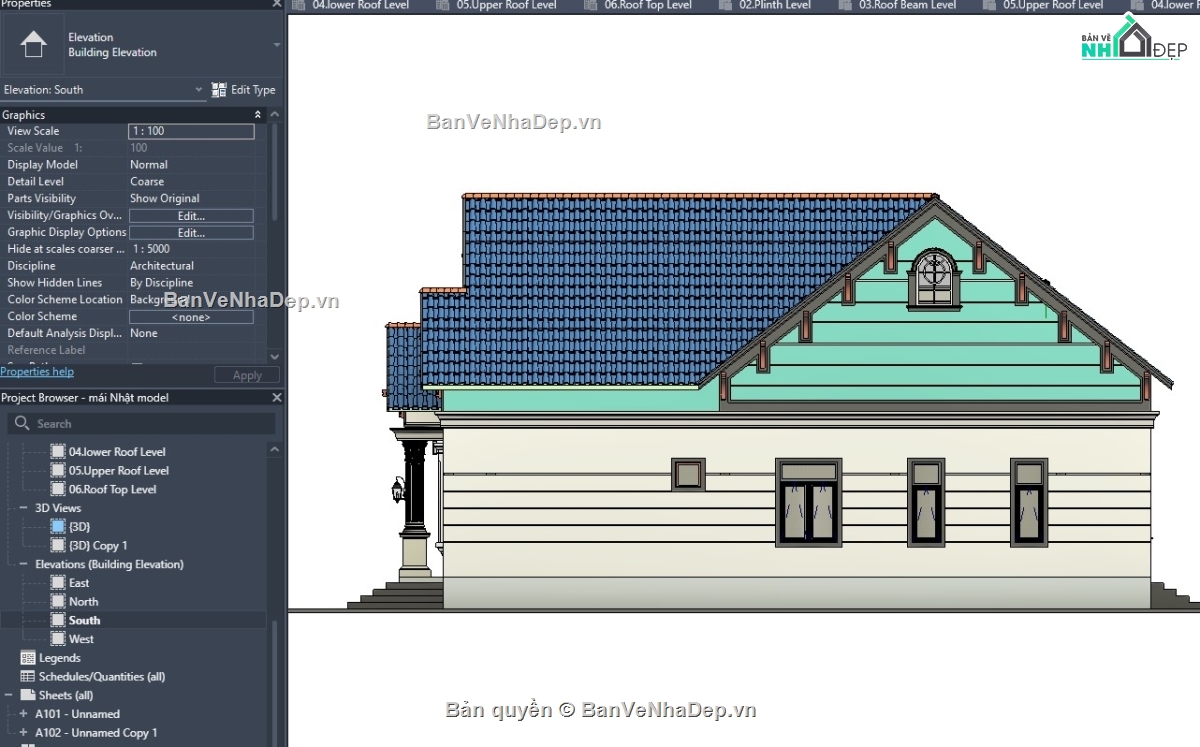Click the tab icon of 02.Plinth Level view tab
1200x747 pixels.
(726, 5)
